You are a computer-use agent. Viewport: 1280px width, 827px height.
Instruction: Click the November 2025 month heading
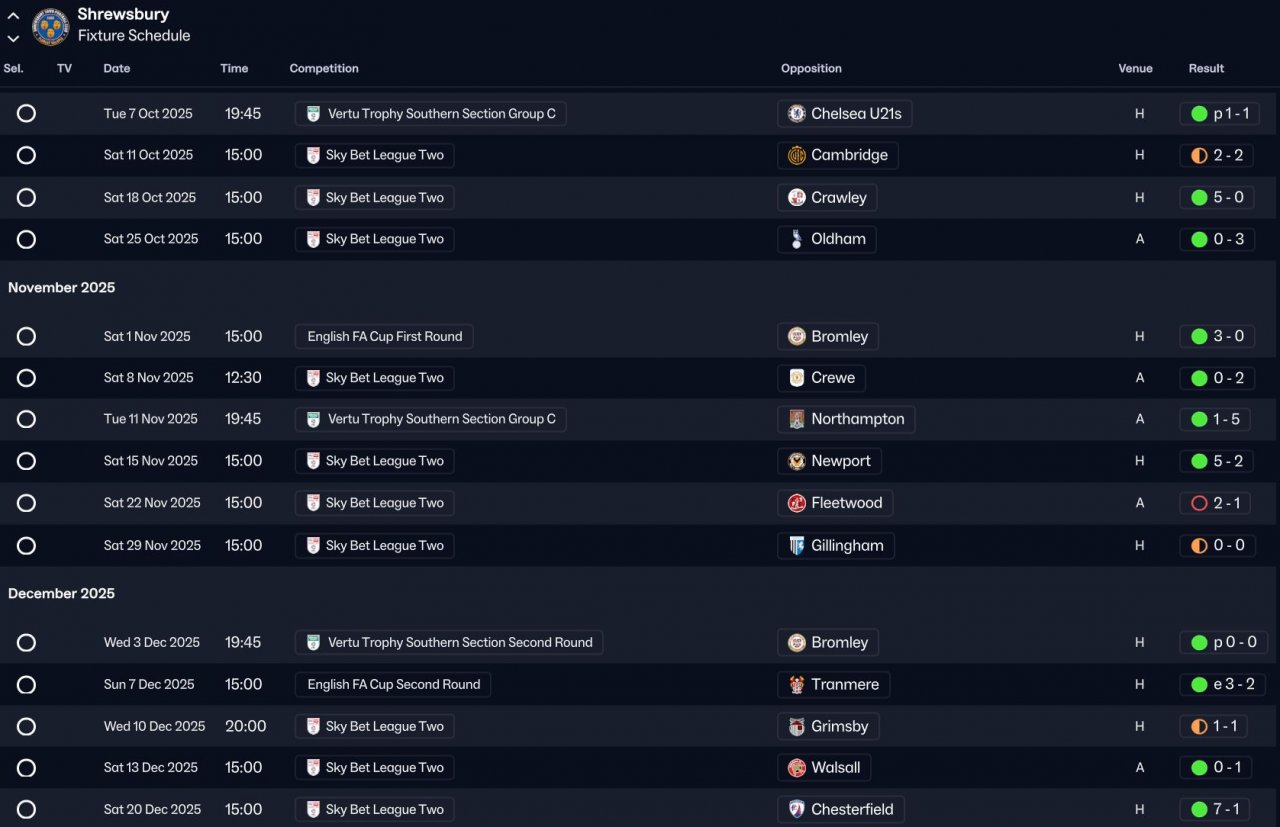62,288
